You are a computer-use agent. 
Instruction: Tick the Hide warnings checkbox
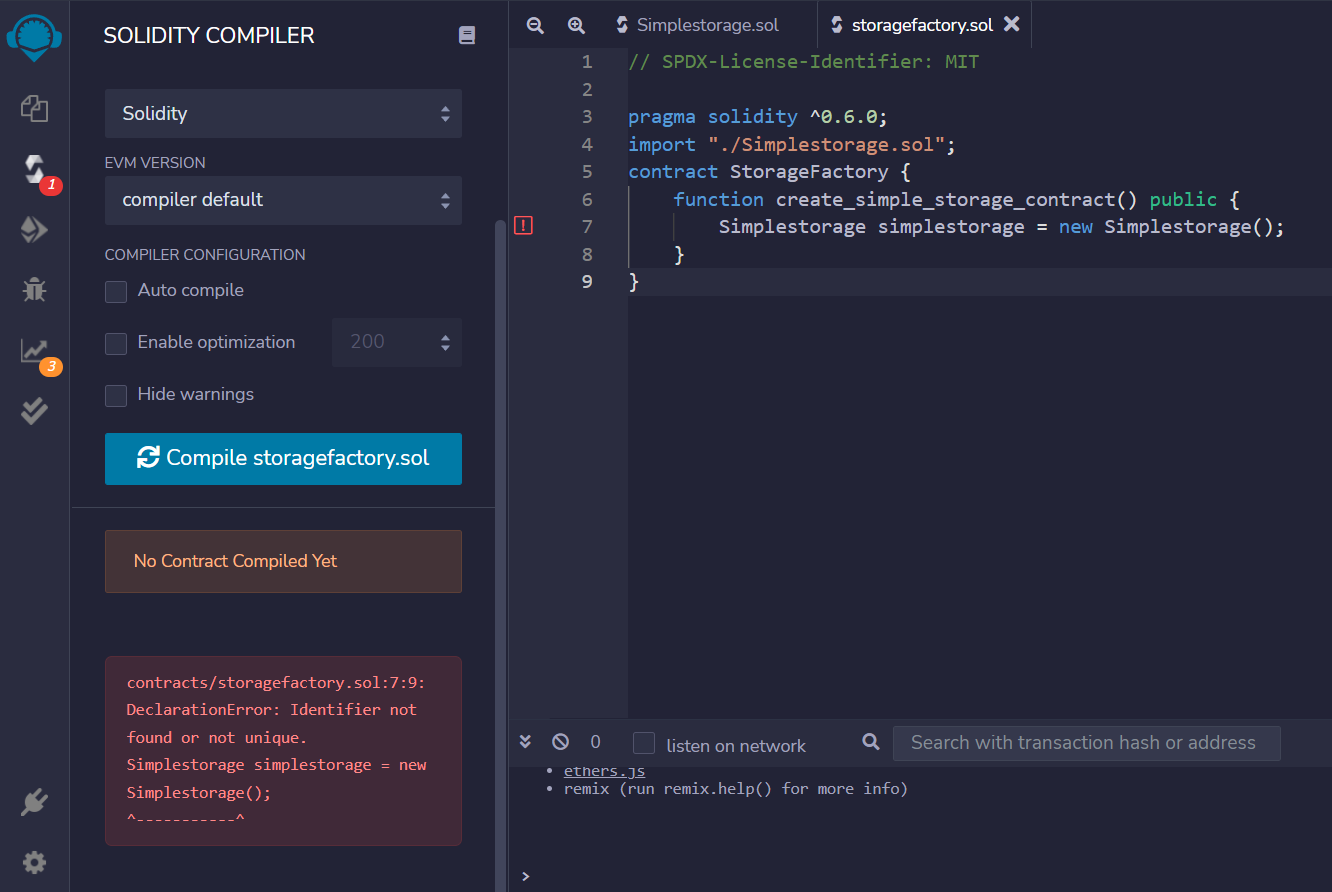pyautogui.click(x=116, y=395)
